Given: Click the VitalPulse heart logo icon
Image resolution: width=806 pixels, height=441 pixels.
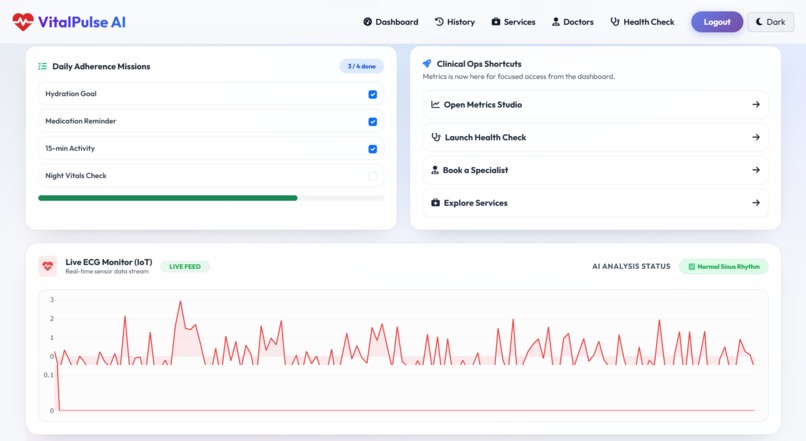Looking at the screenshot, I should tap(23, 22).
